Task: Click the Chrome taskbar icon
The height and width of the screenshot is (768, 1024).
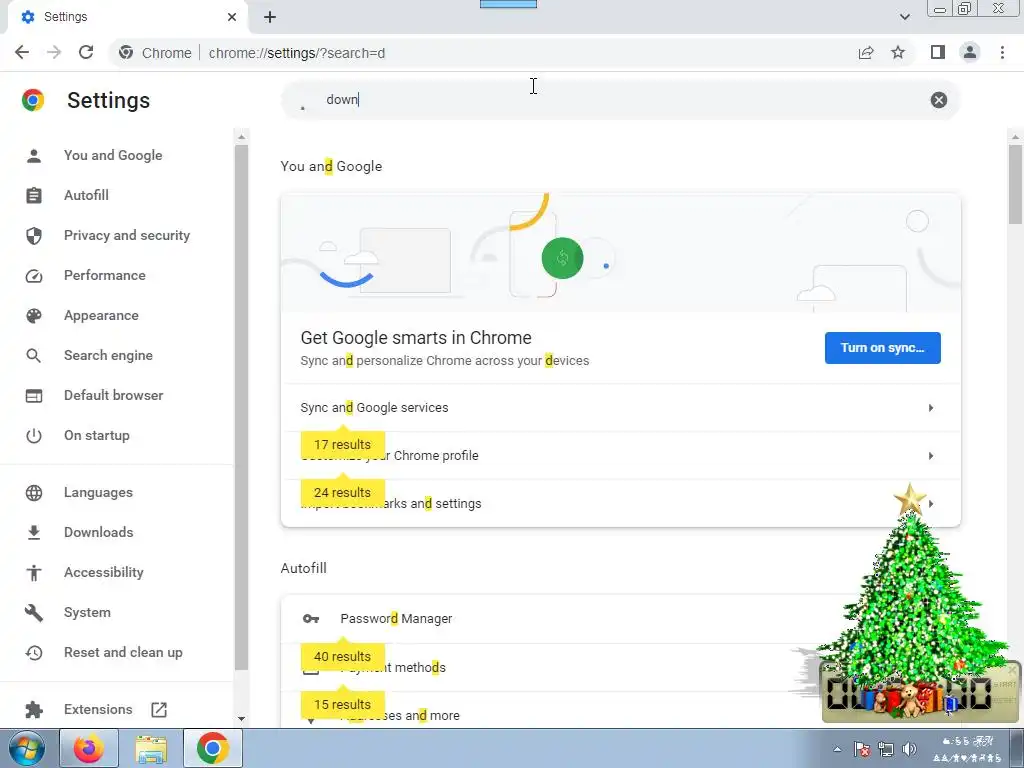Action: 213,748
